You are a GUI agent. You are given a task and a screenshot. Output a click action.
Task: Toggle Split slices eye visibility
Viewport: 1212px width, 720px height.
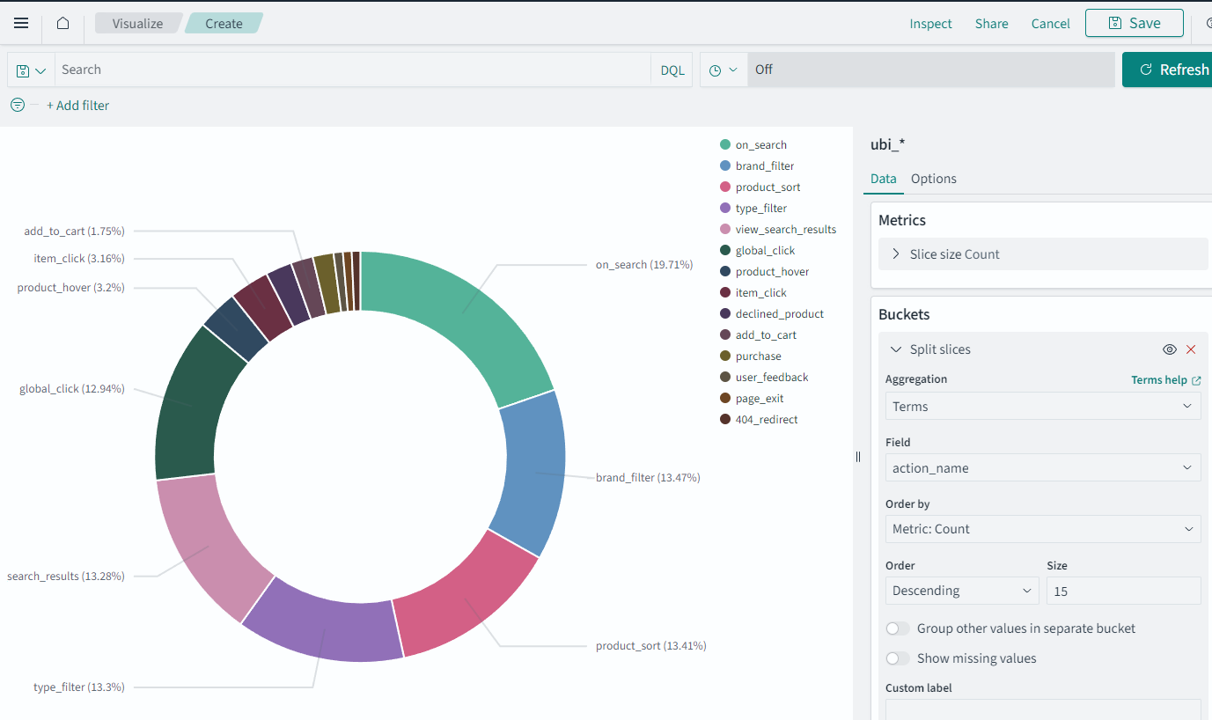pos(1169,349)
